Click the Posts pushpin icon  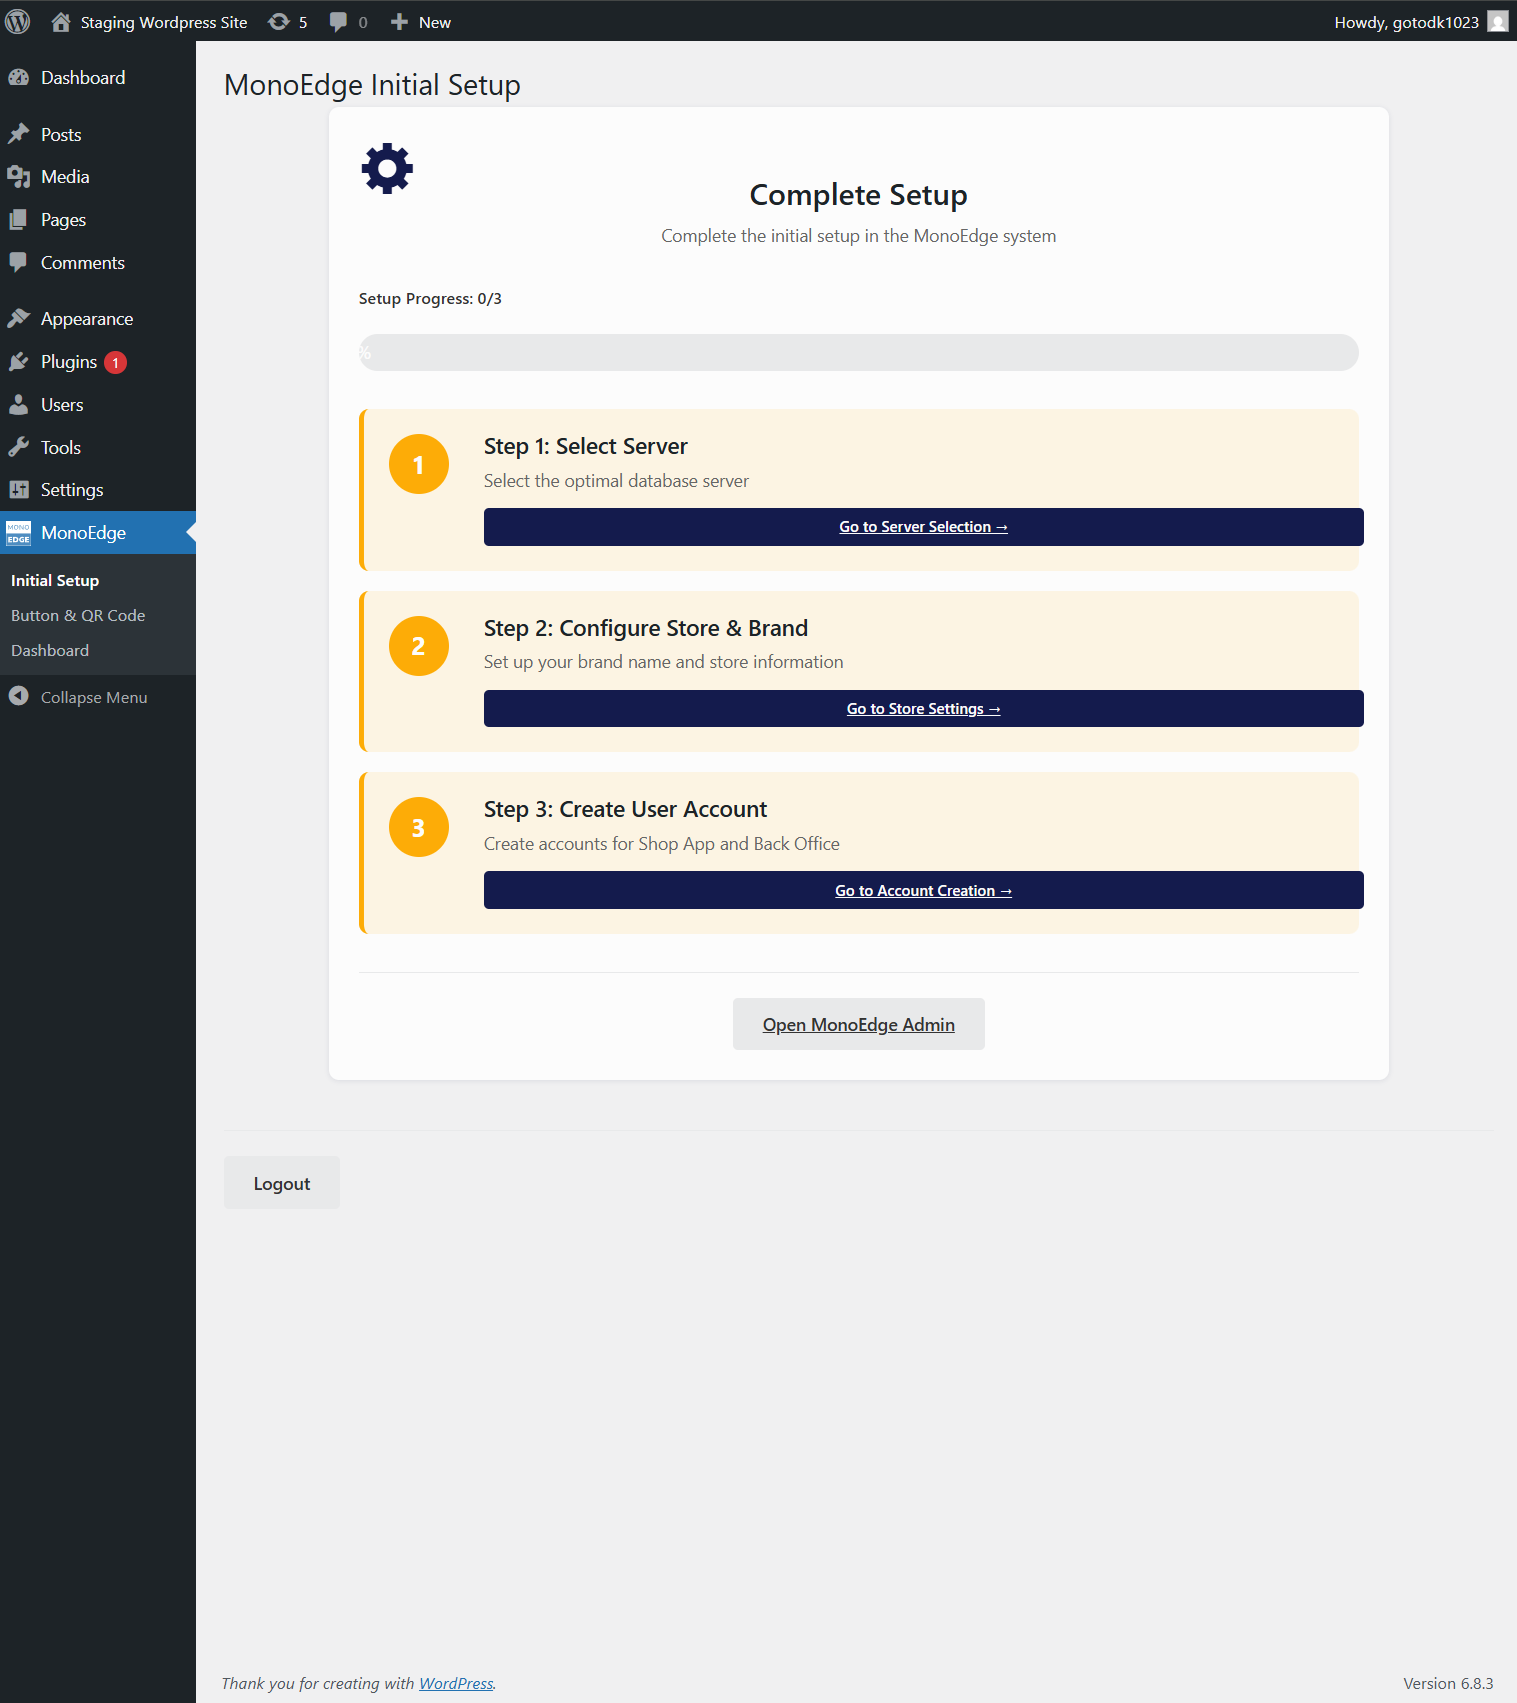[19, 134]
